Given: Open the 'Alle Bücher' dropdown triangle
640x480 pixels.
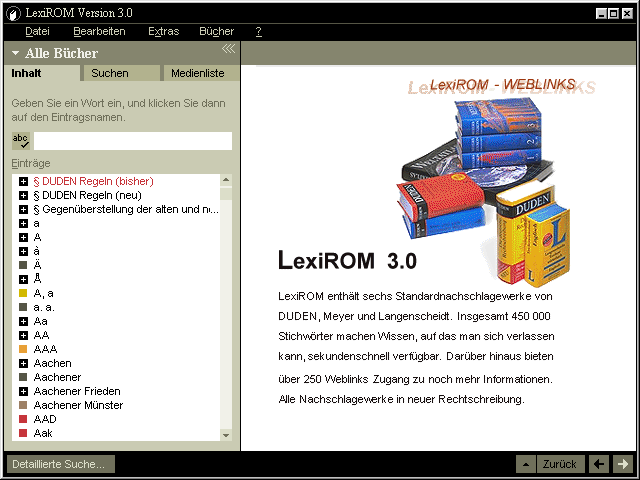Looking at the screenshot, I should click(16, 53).
